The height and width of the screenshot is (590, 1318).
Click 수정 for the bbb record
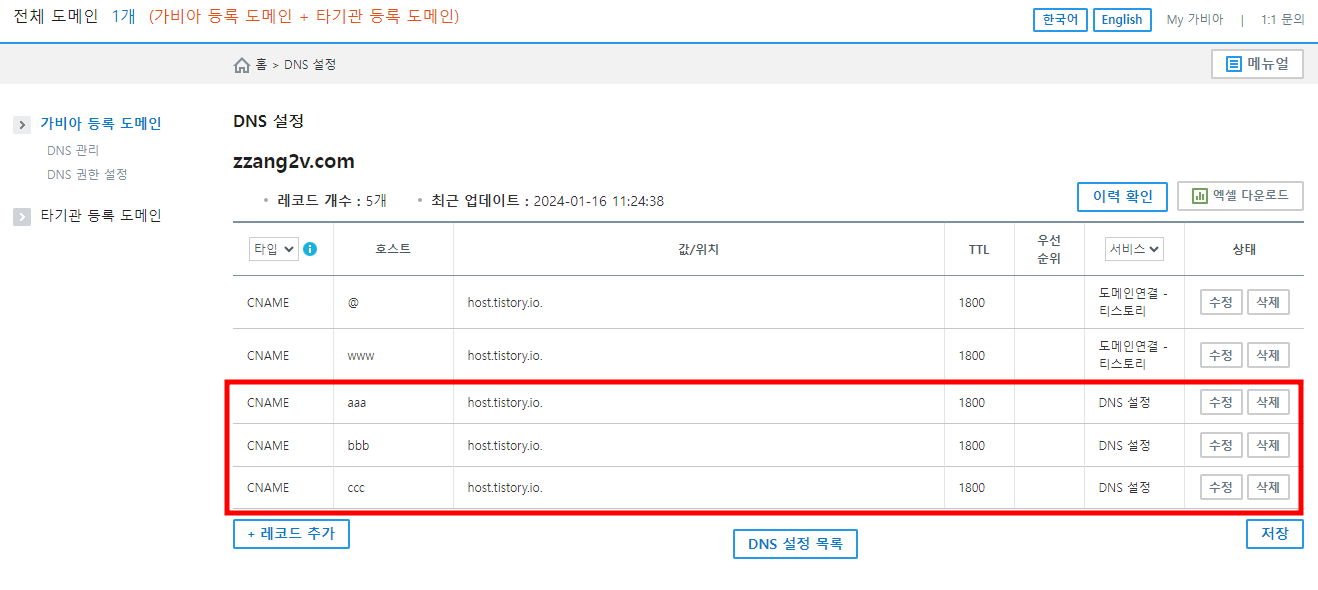(x=1221, y=445)
